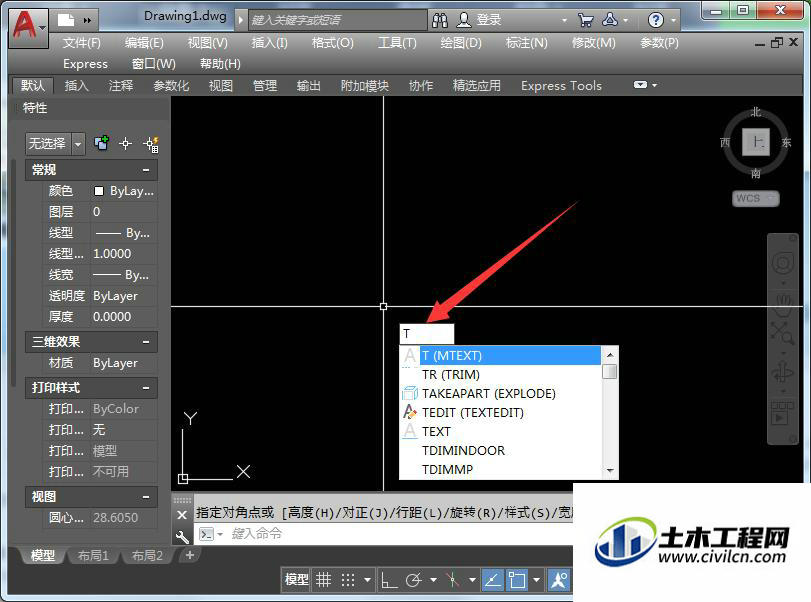Toggle ortho mode in status bar
Screen dimensions: 811x602
click(388, 580)
